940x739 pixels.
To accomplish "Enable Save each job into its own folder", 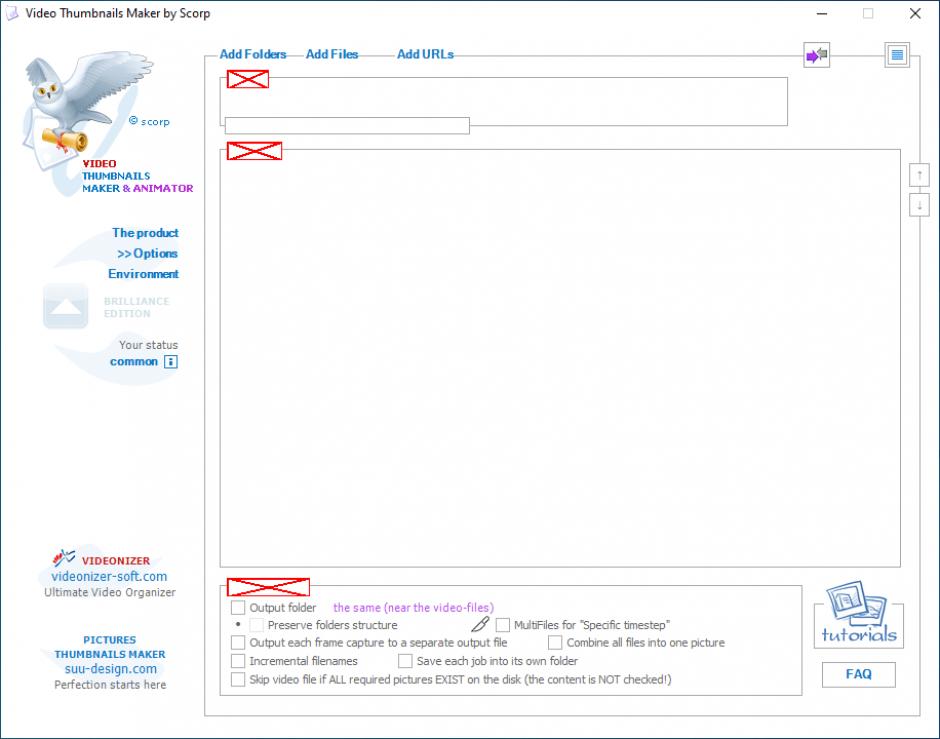I will click(405, 661).
